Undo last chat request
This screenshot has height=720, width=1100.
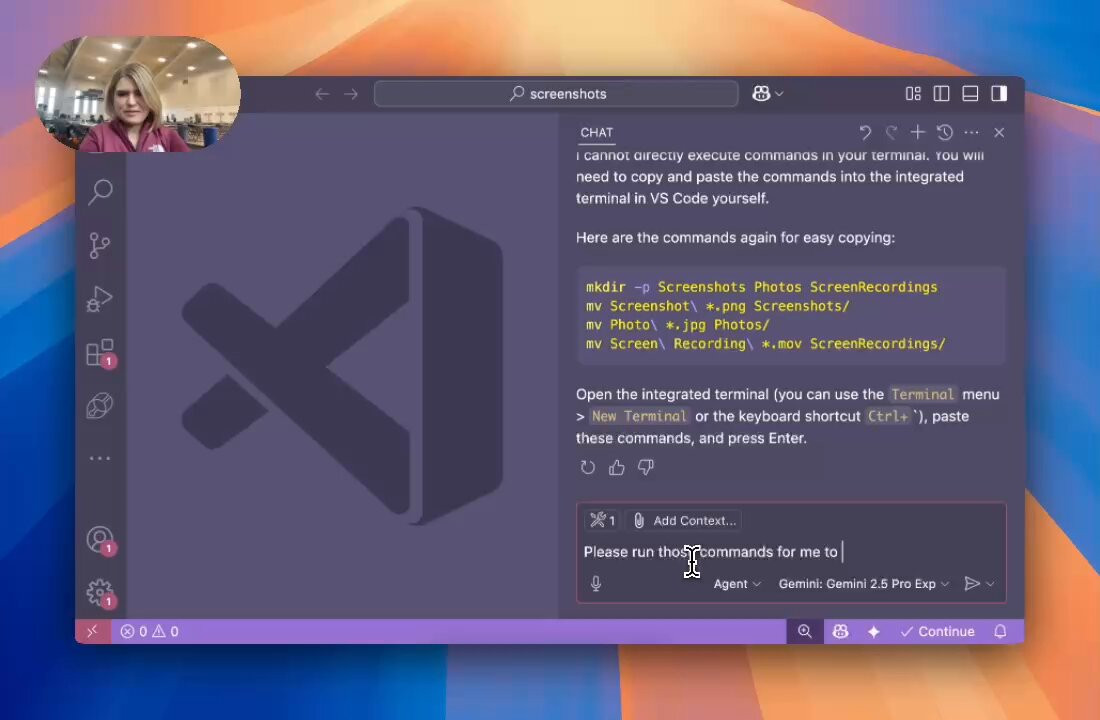pos(865,132)
